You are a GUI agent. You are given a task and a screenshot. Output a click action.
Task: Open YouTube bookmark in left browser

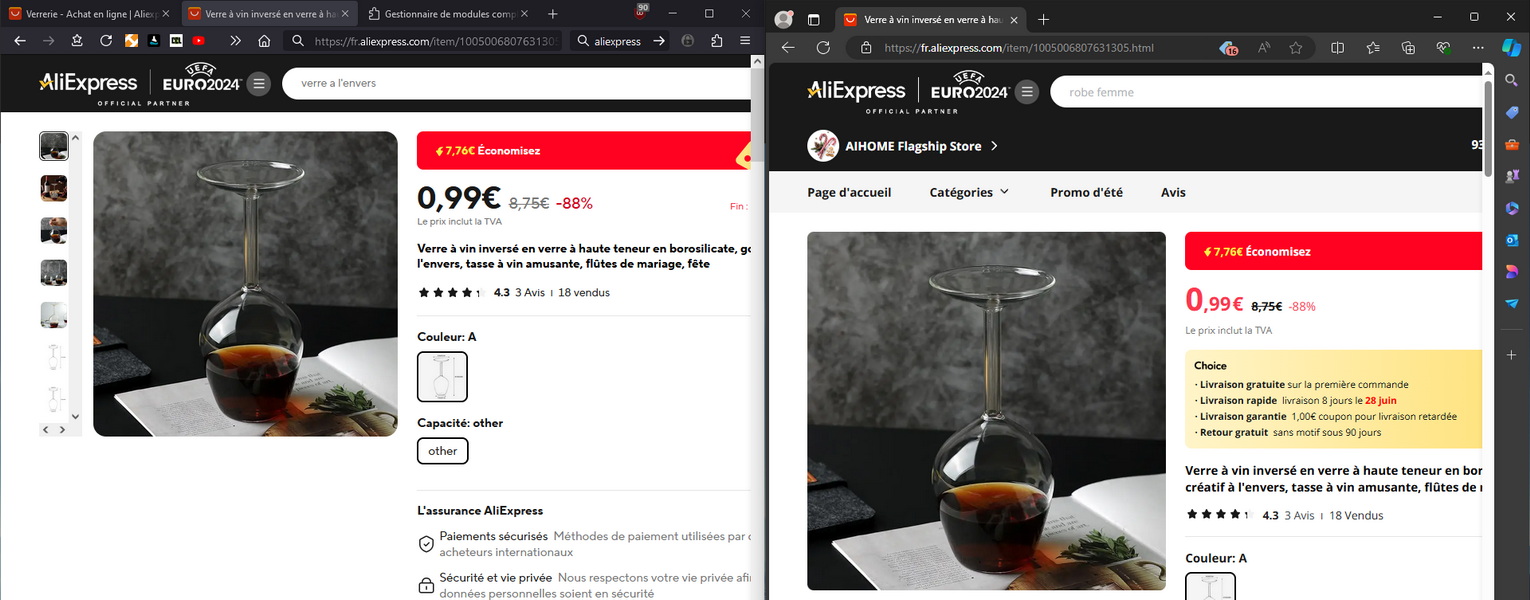click(x=198, y=41)
